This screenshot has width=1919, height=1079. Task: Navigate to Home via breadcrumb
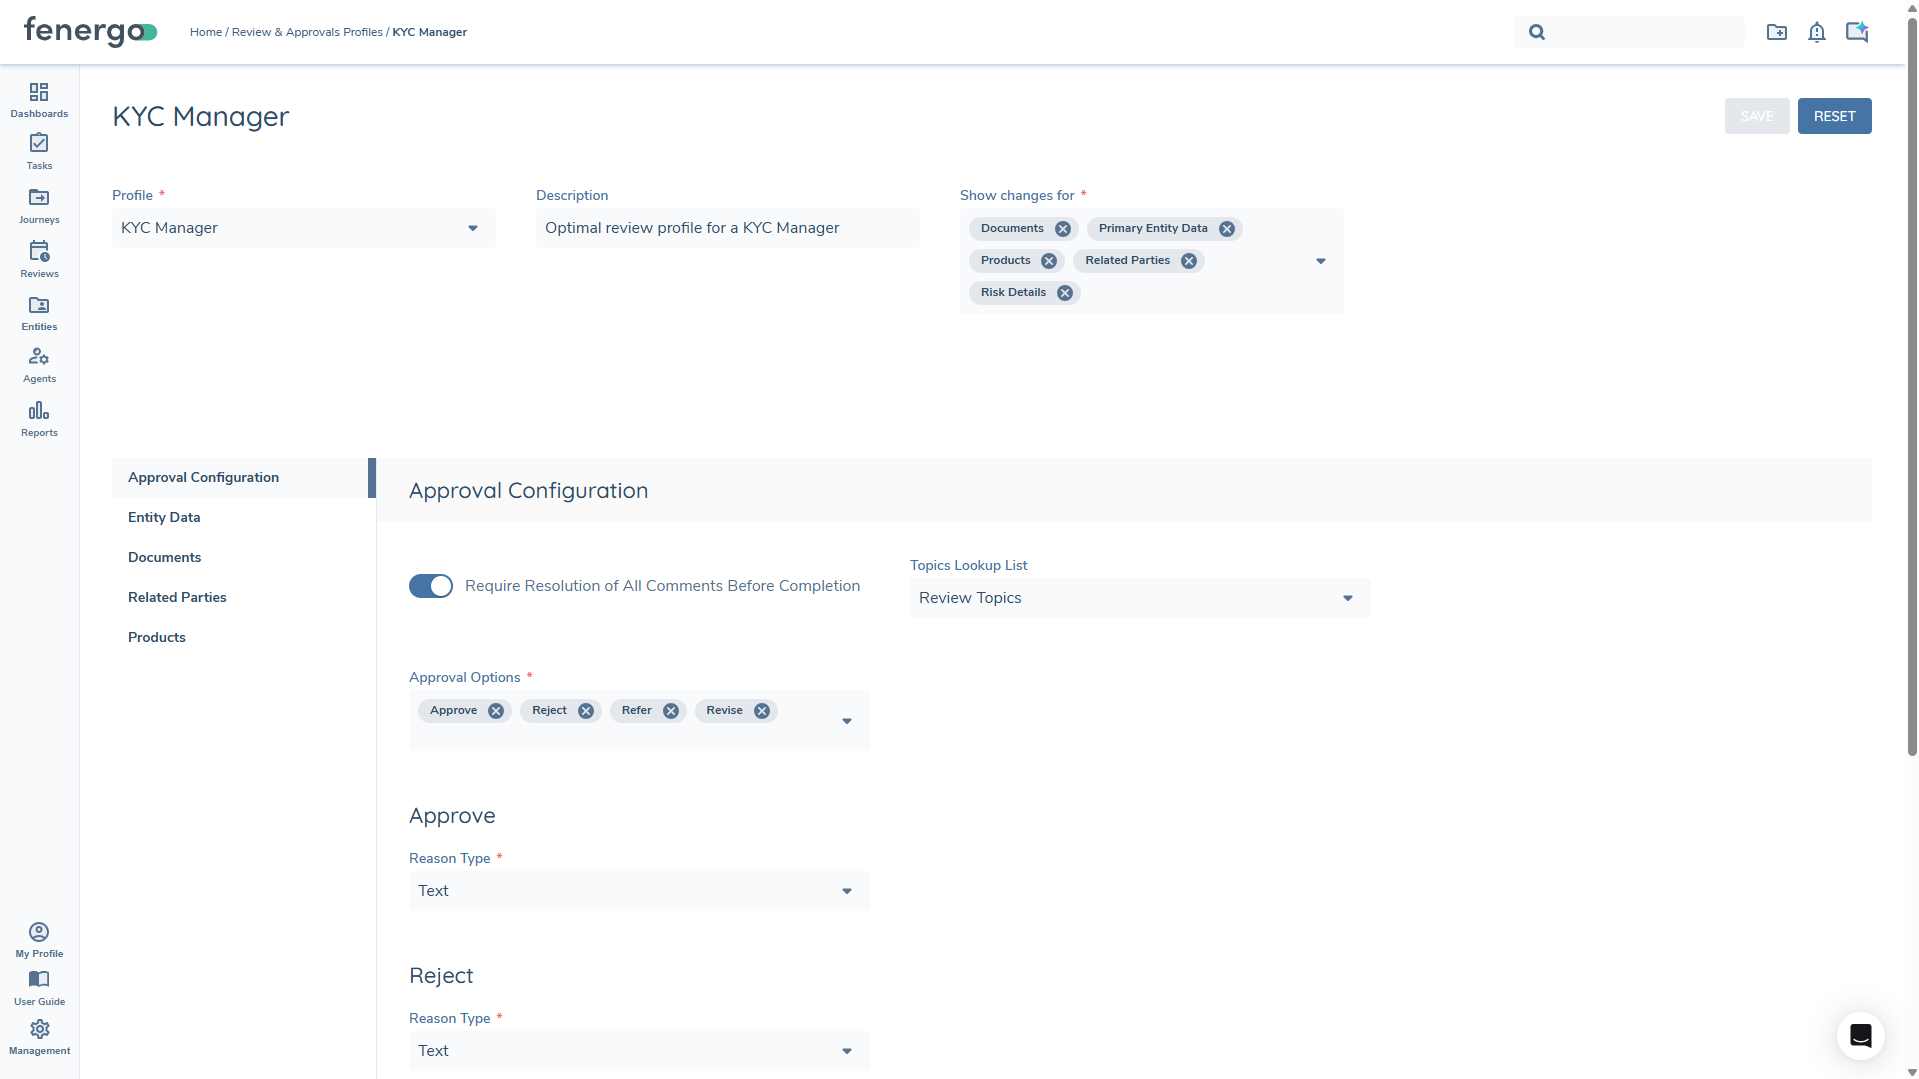click(x=206, y=32)
